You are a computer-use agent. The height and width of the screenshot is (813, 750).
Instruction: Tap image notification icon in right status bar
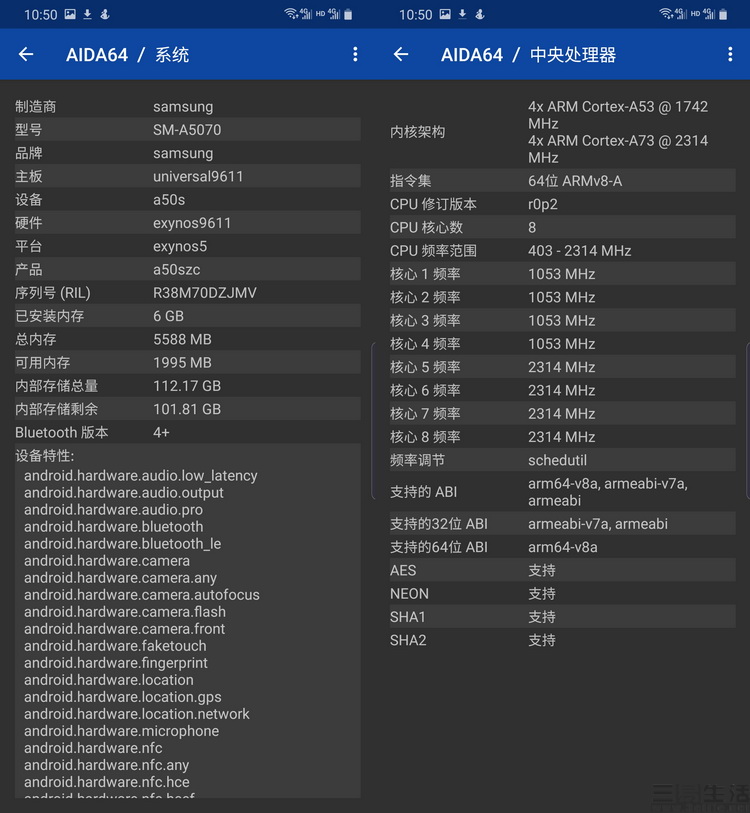tap(445, 14)
